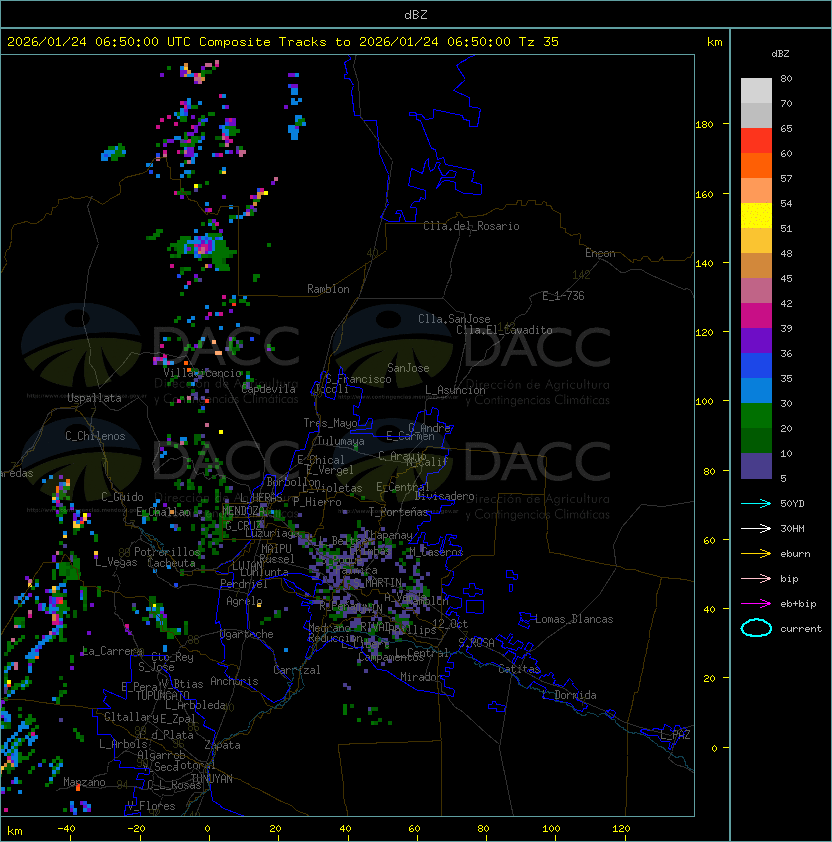Click the L_Asuncion map label

pos(455,390)
